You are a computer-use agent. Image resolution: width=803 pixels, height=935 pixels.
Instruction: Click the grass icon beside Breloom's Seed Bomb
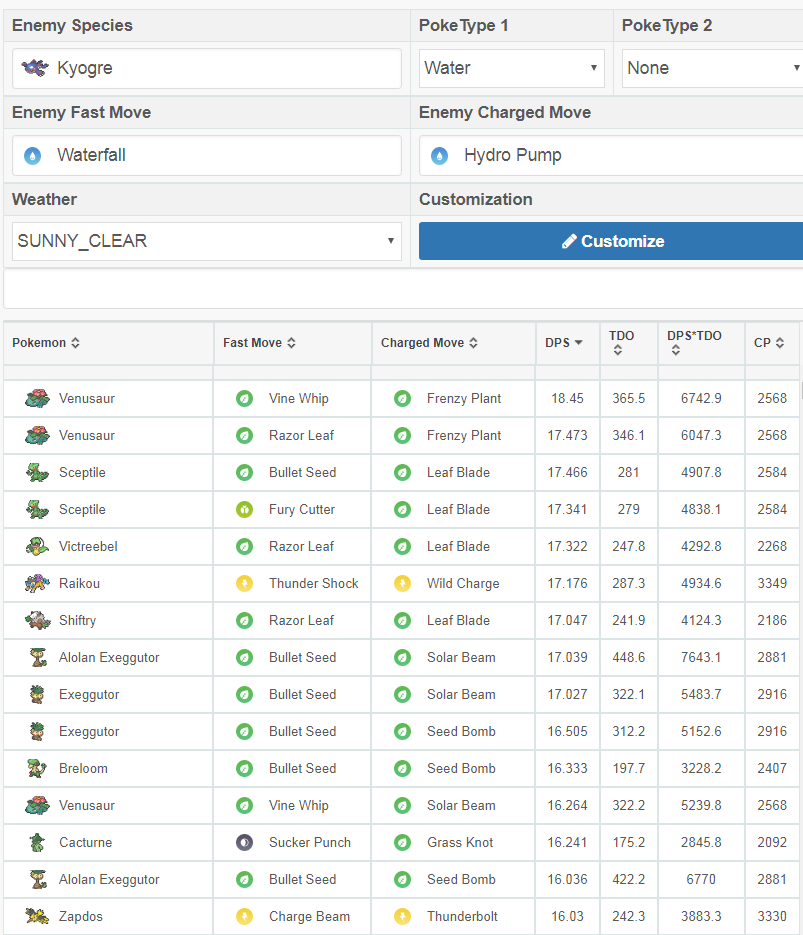402,769
